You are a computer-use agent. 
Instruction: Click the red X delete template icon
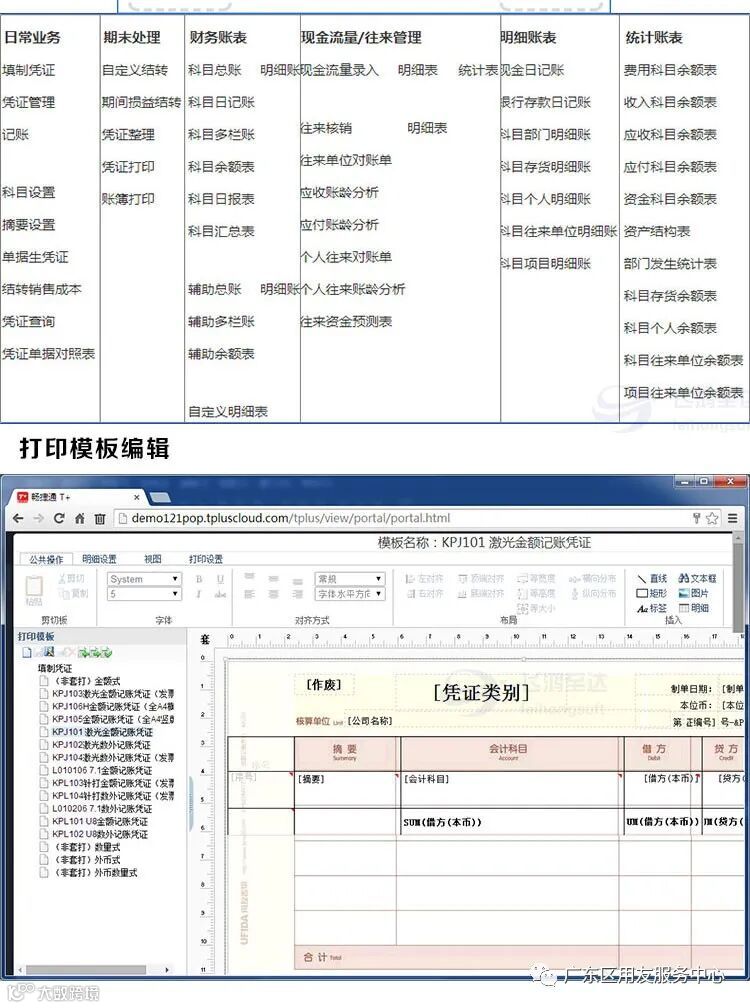tap(70, 652)
